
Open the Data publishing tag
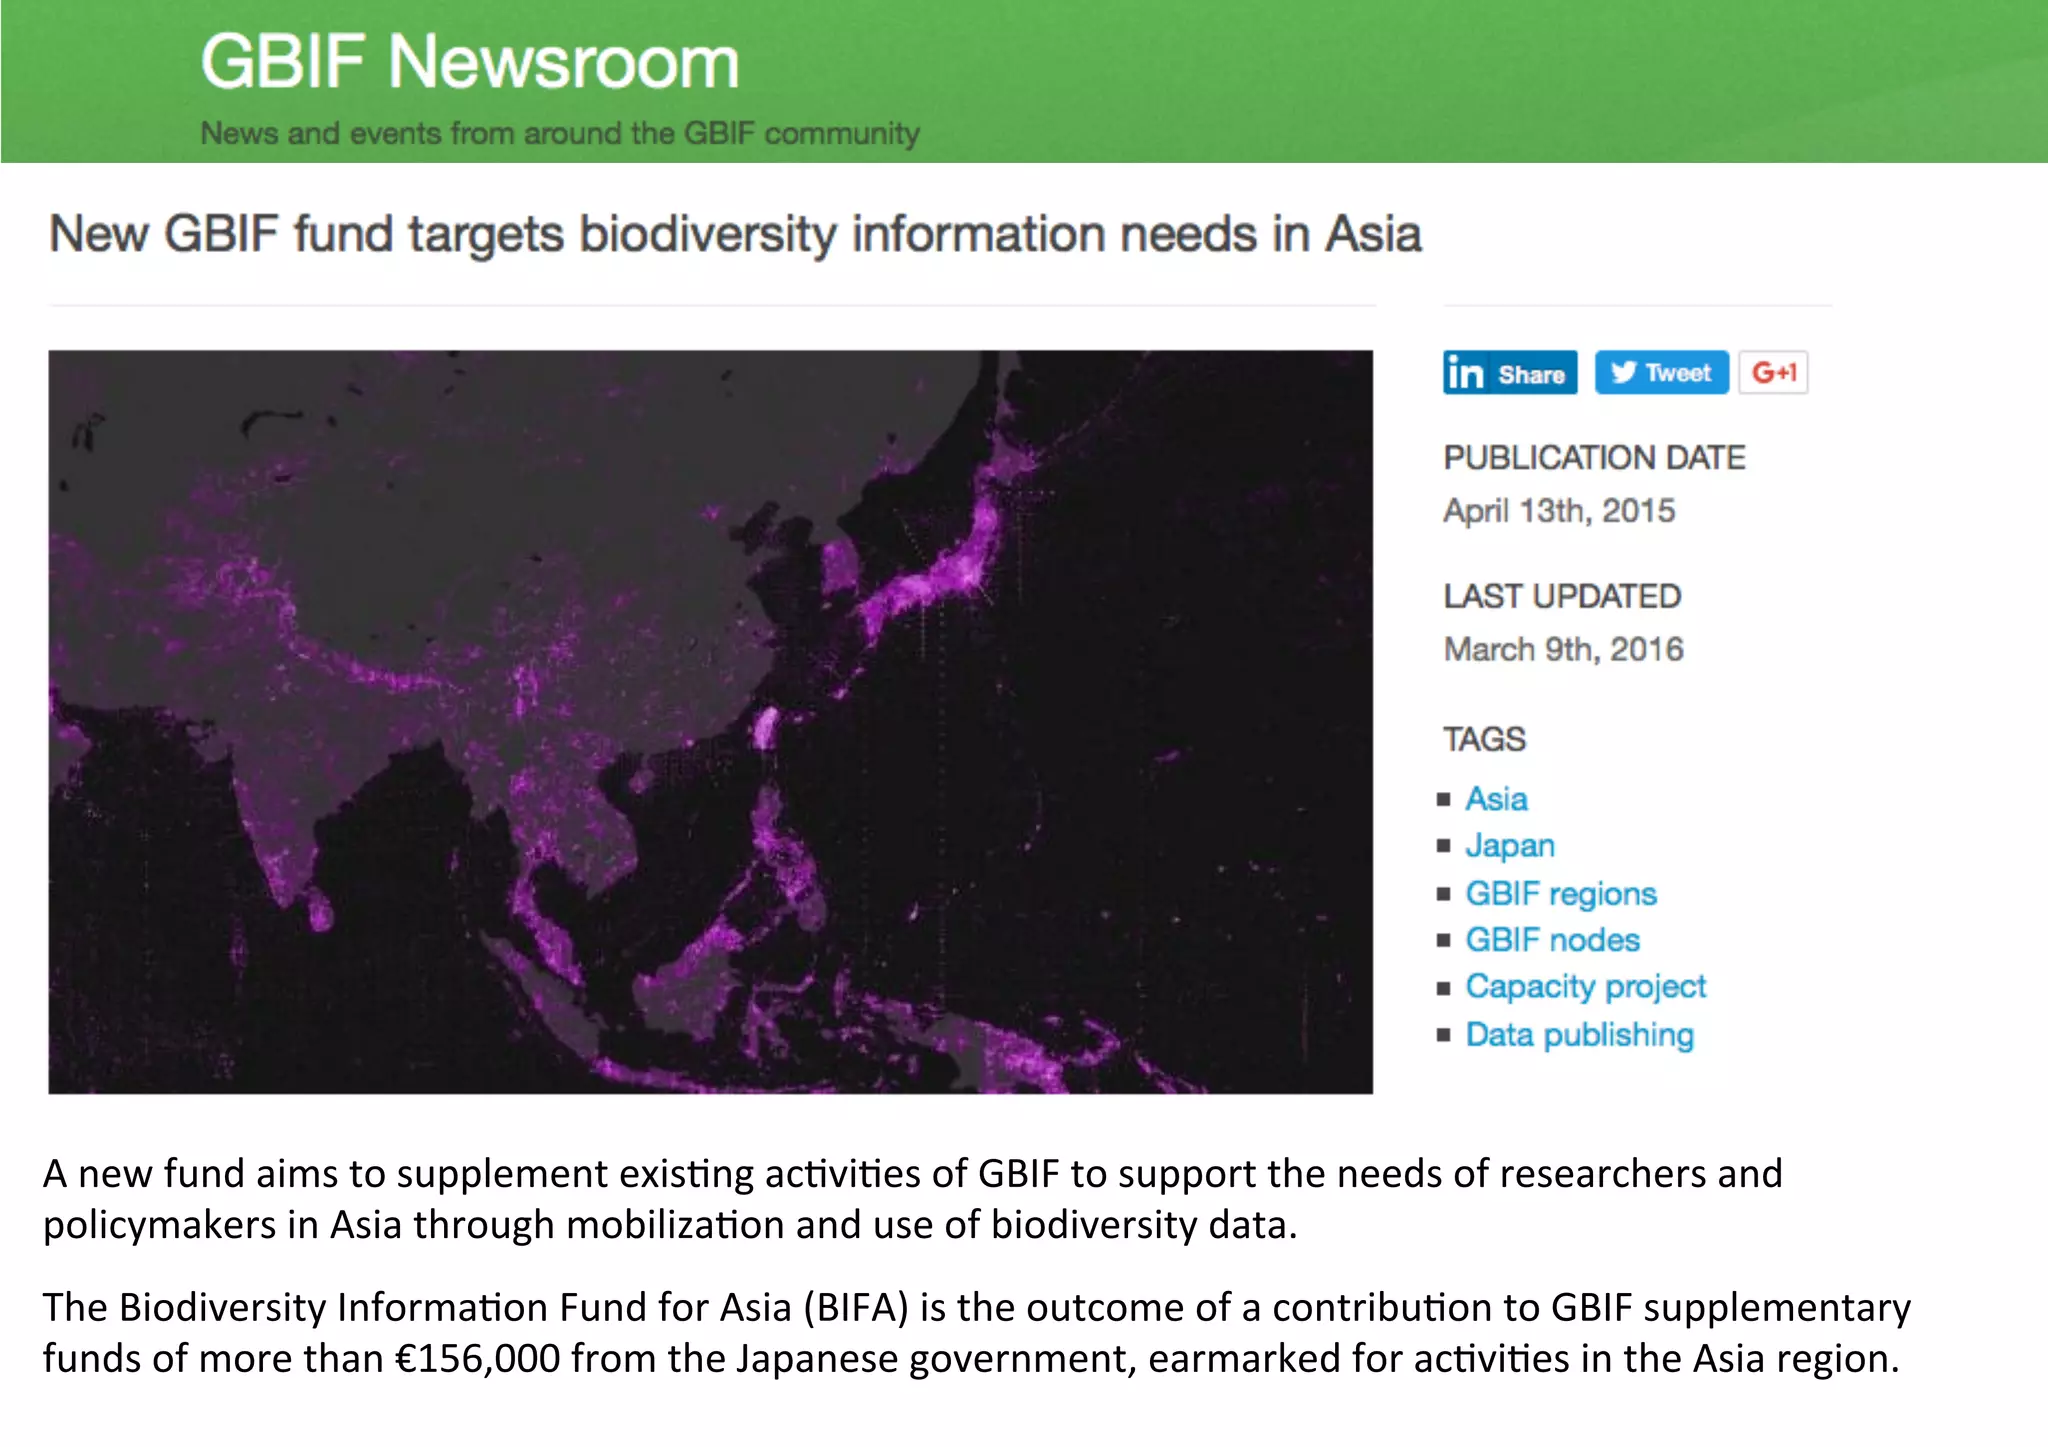click(x=1579, y=1035)
